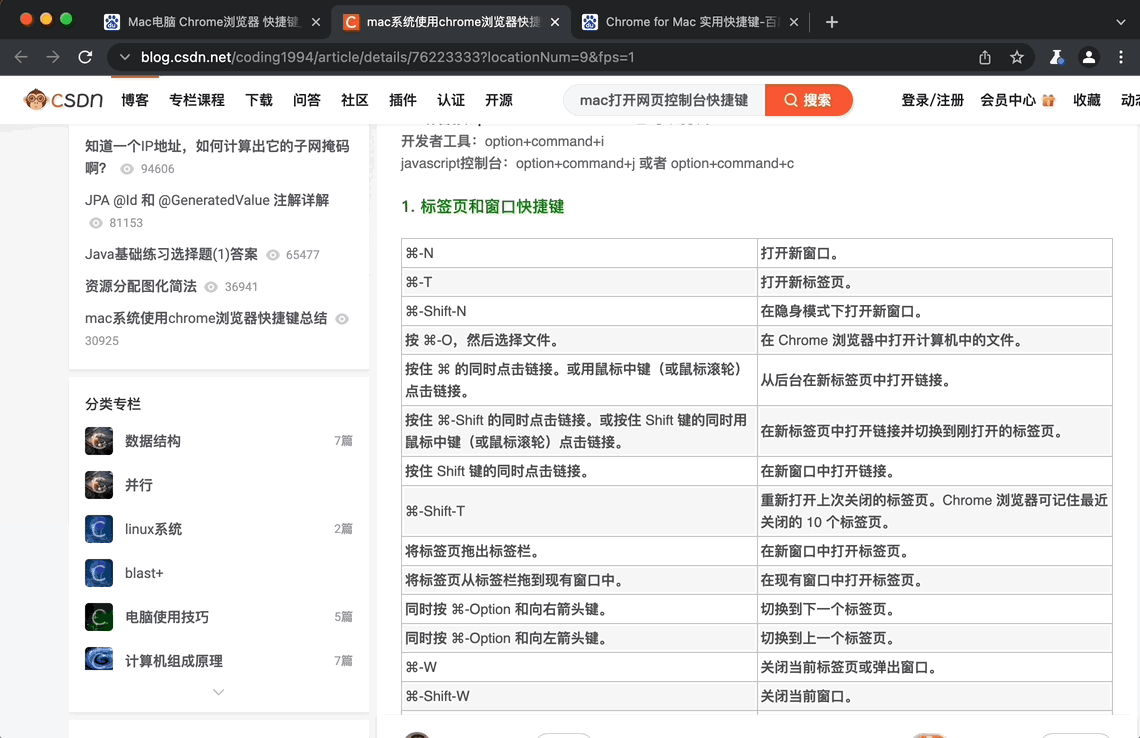The width and height of the screenshot is (1140, 738).
Task: Click the 并行 column thumbnail
Action: click(x=99, y=485)
